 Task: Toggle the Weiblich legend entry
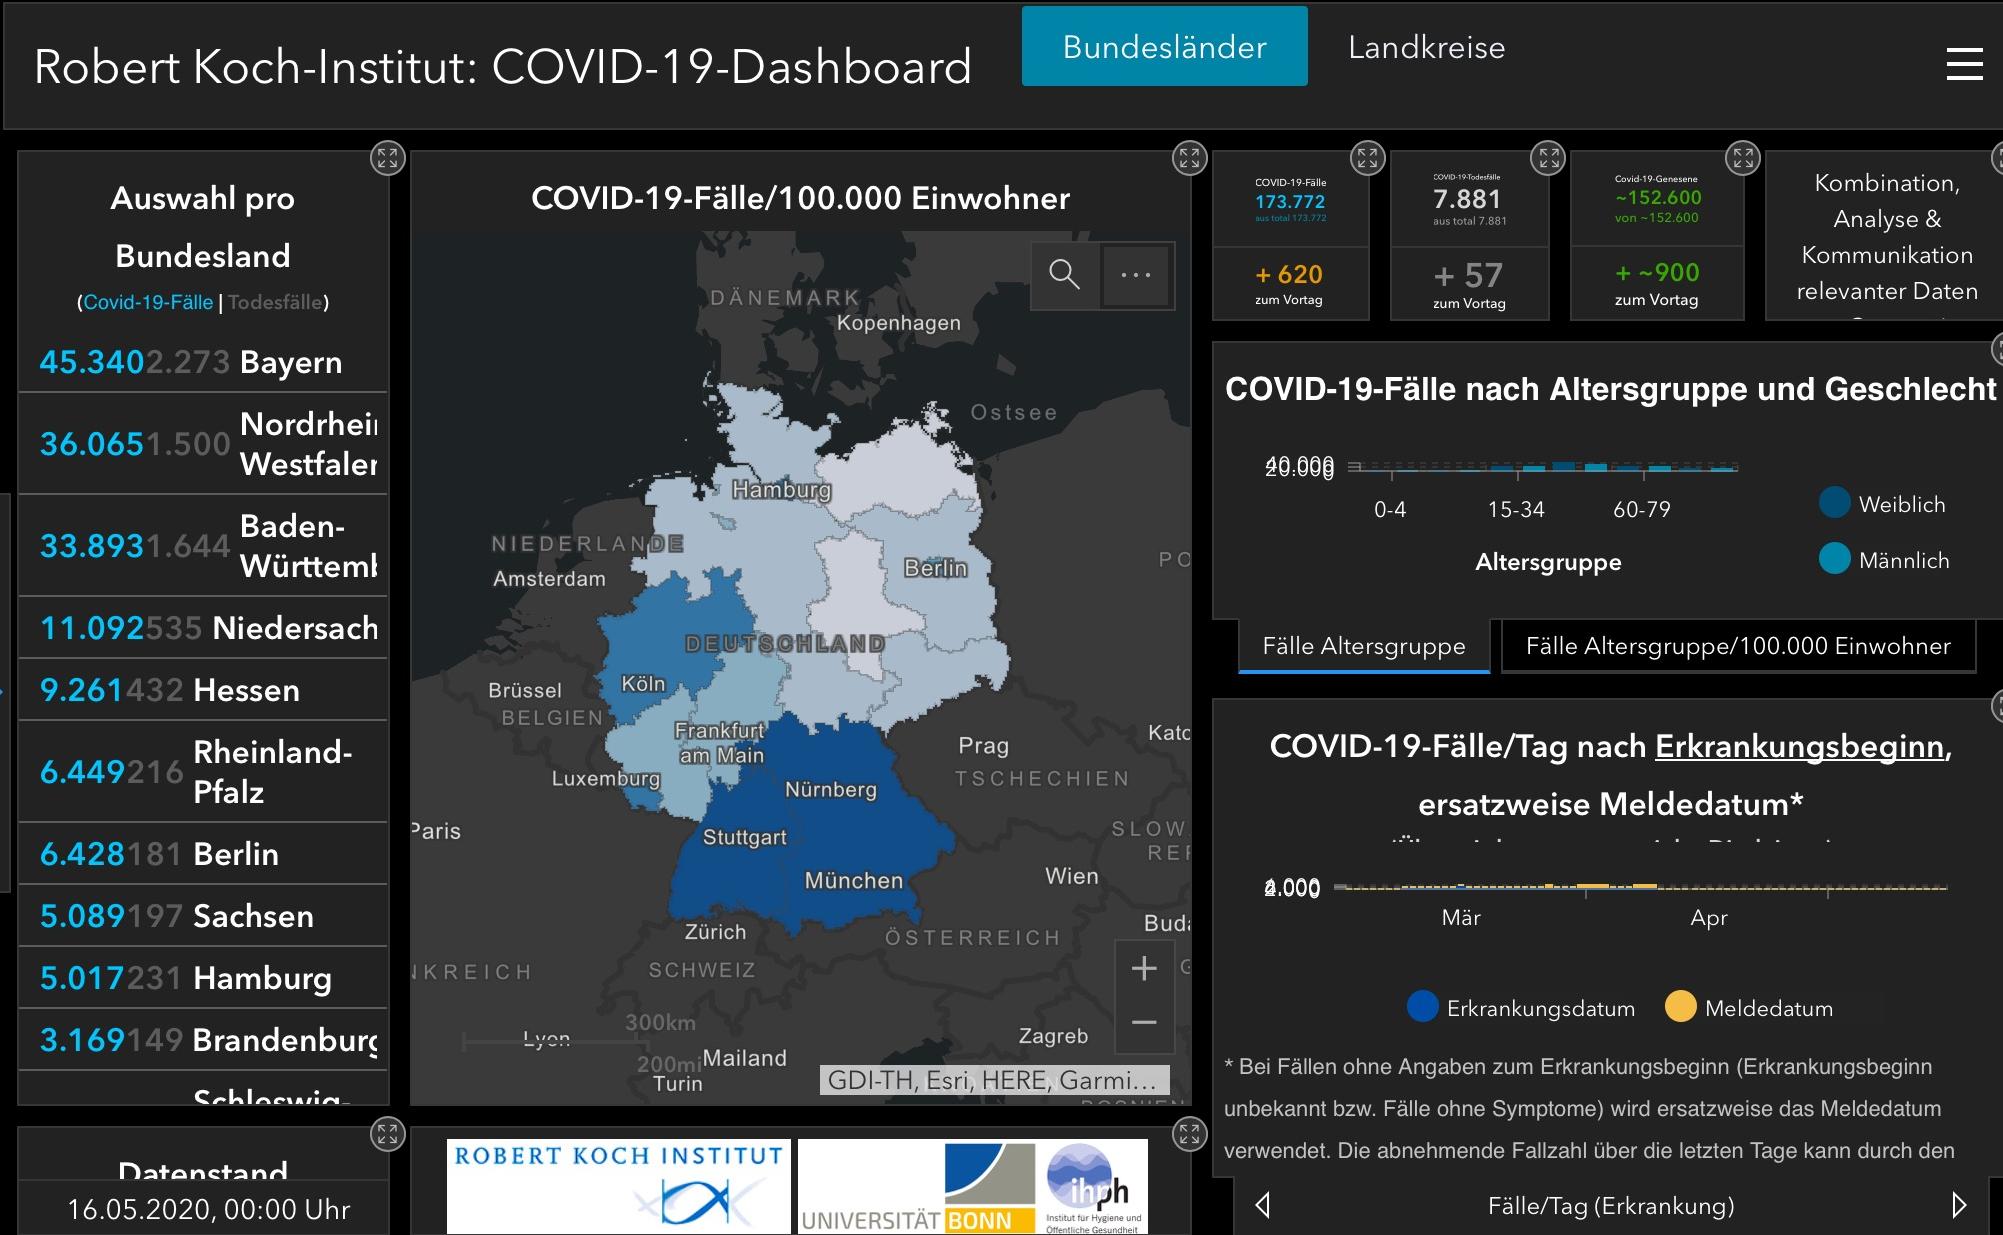tap(1836, 503)
